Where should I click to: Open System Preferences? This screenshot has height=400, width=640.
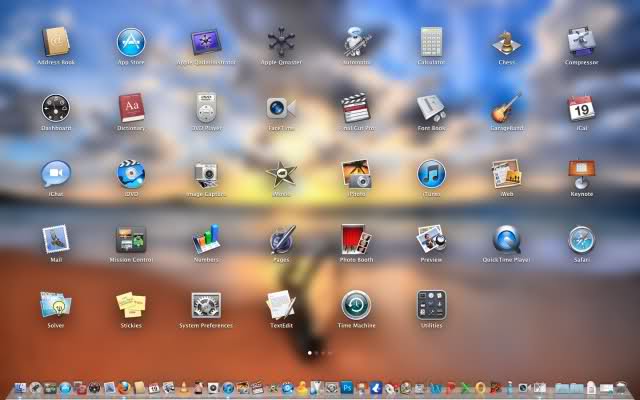[x=206, y=305]
